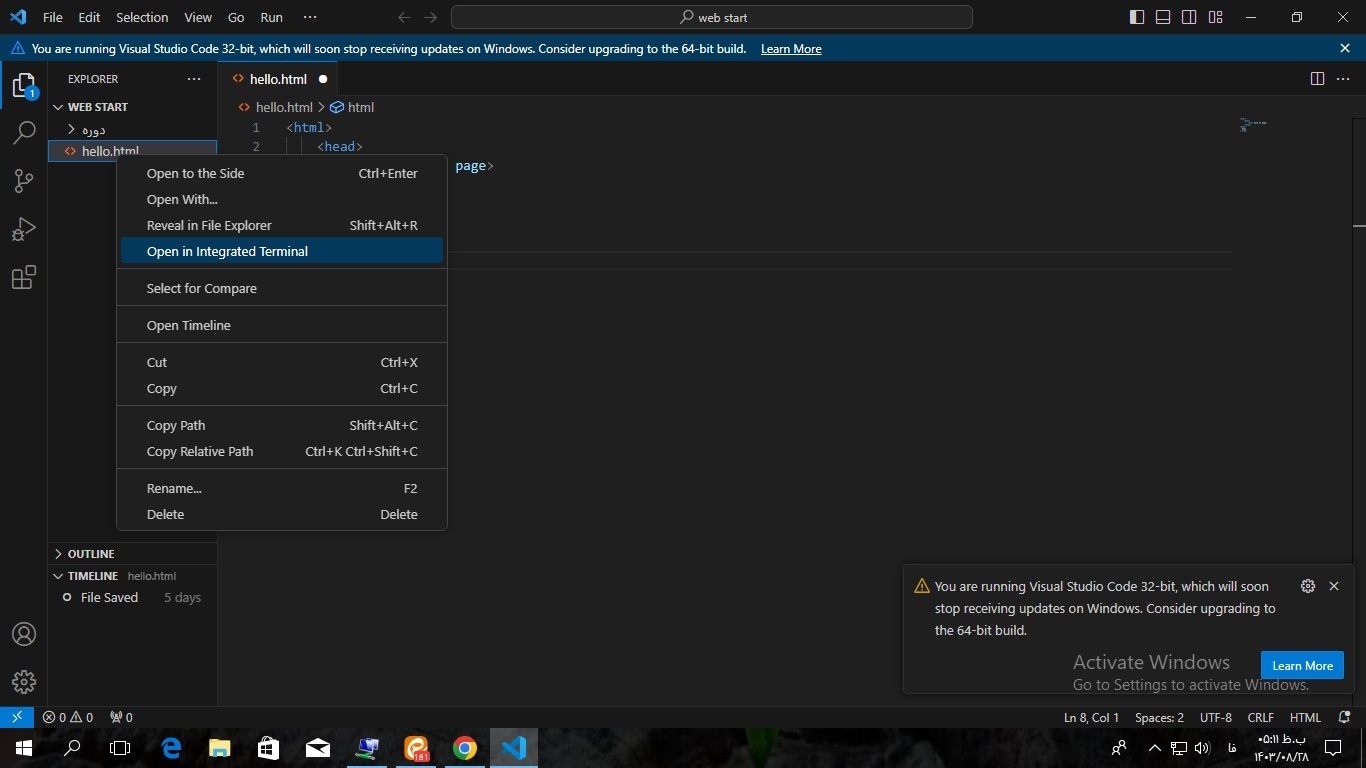Click Ln 8, Col 1 in the status bar
The image size is (1366, 768).
tap(1091, 717)
